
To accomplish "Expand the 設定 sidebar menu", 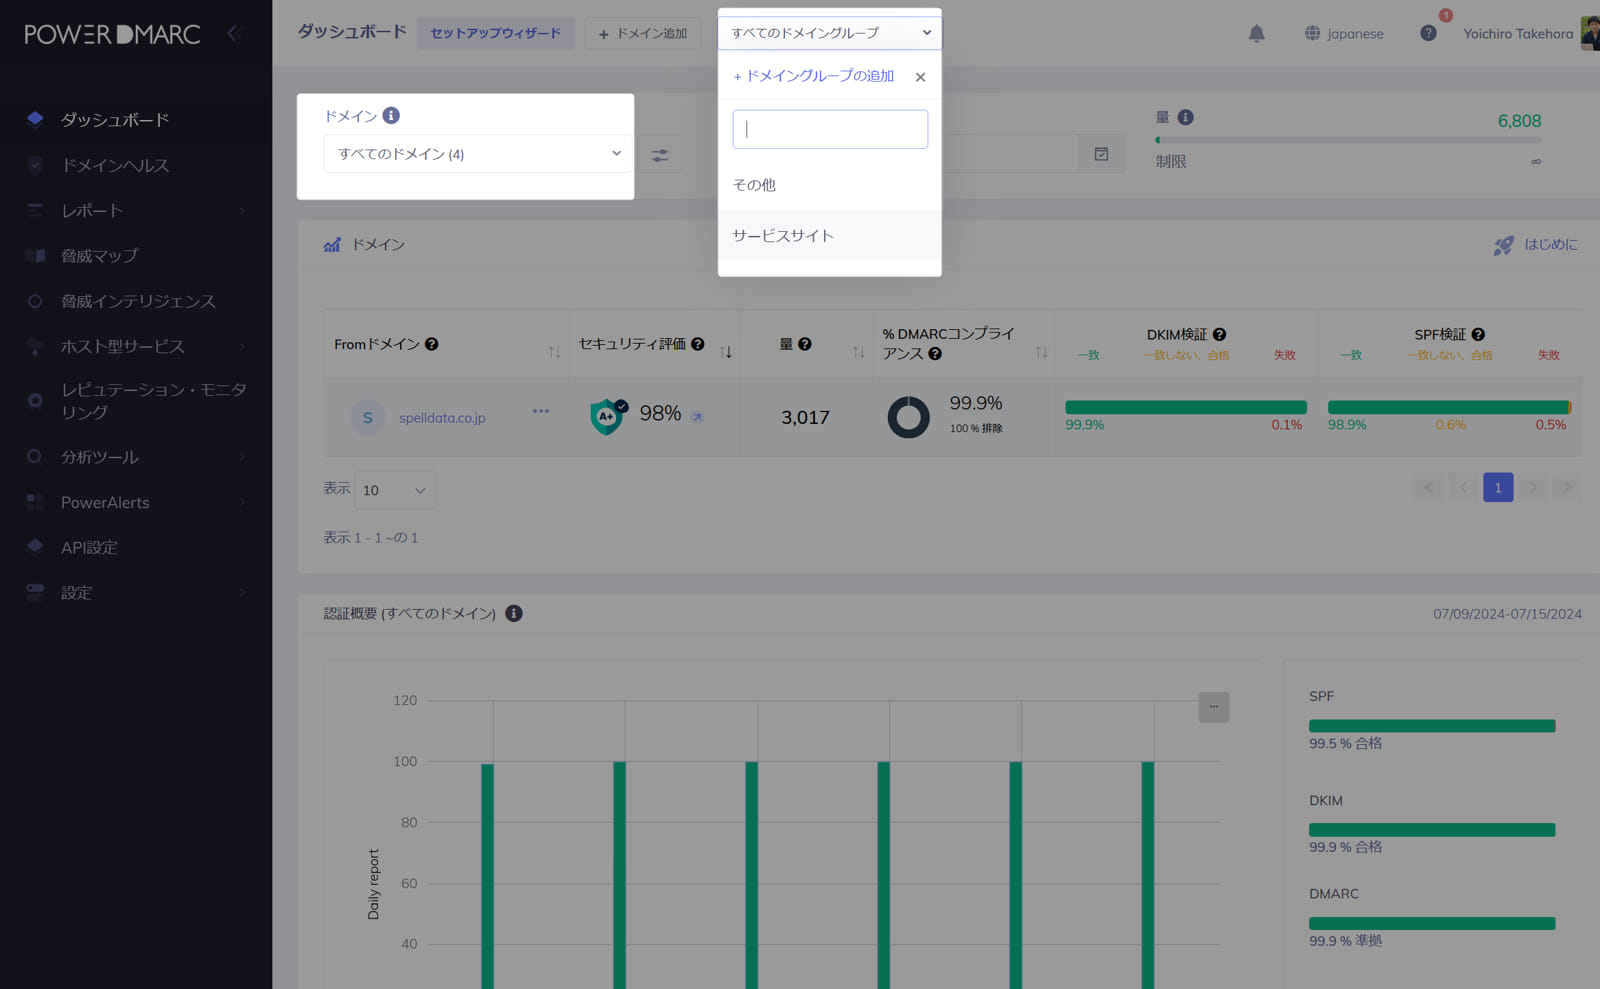I will pos(136,593).
